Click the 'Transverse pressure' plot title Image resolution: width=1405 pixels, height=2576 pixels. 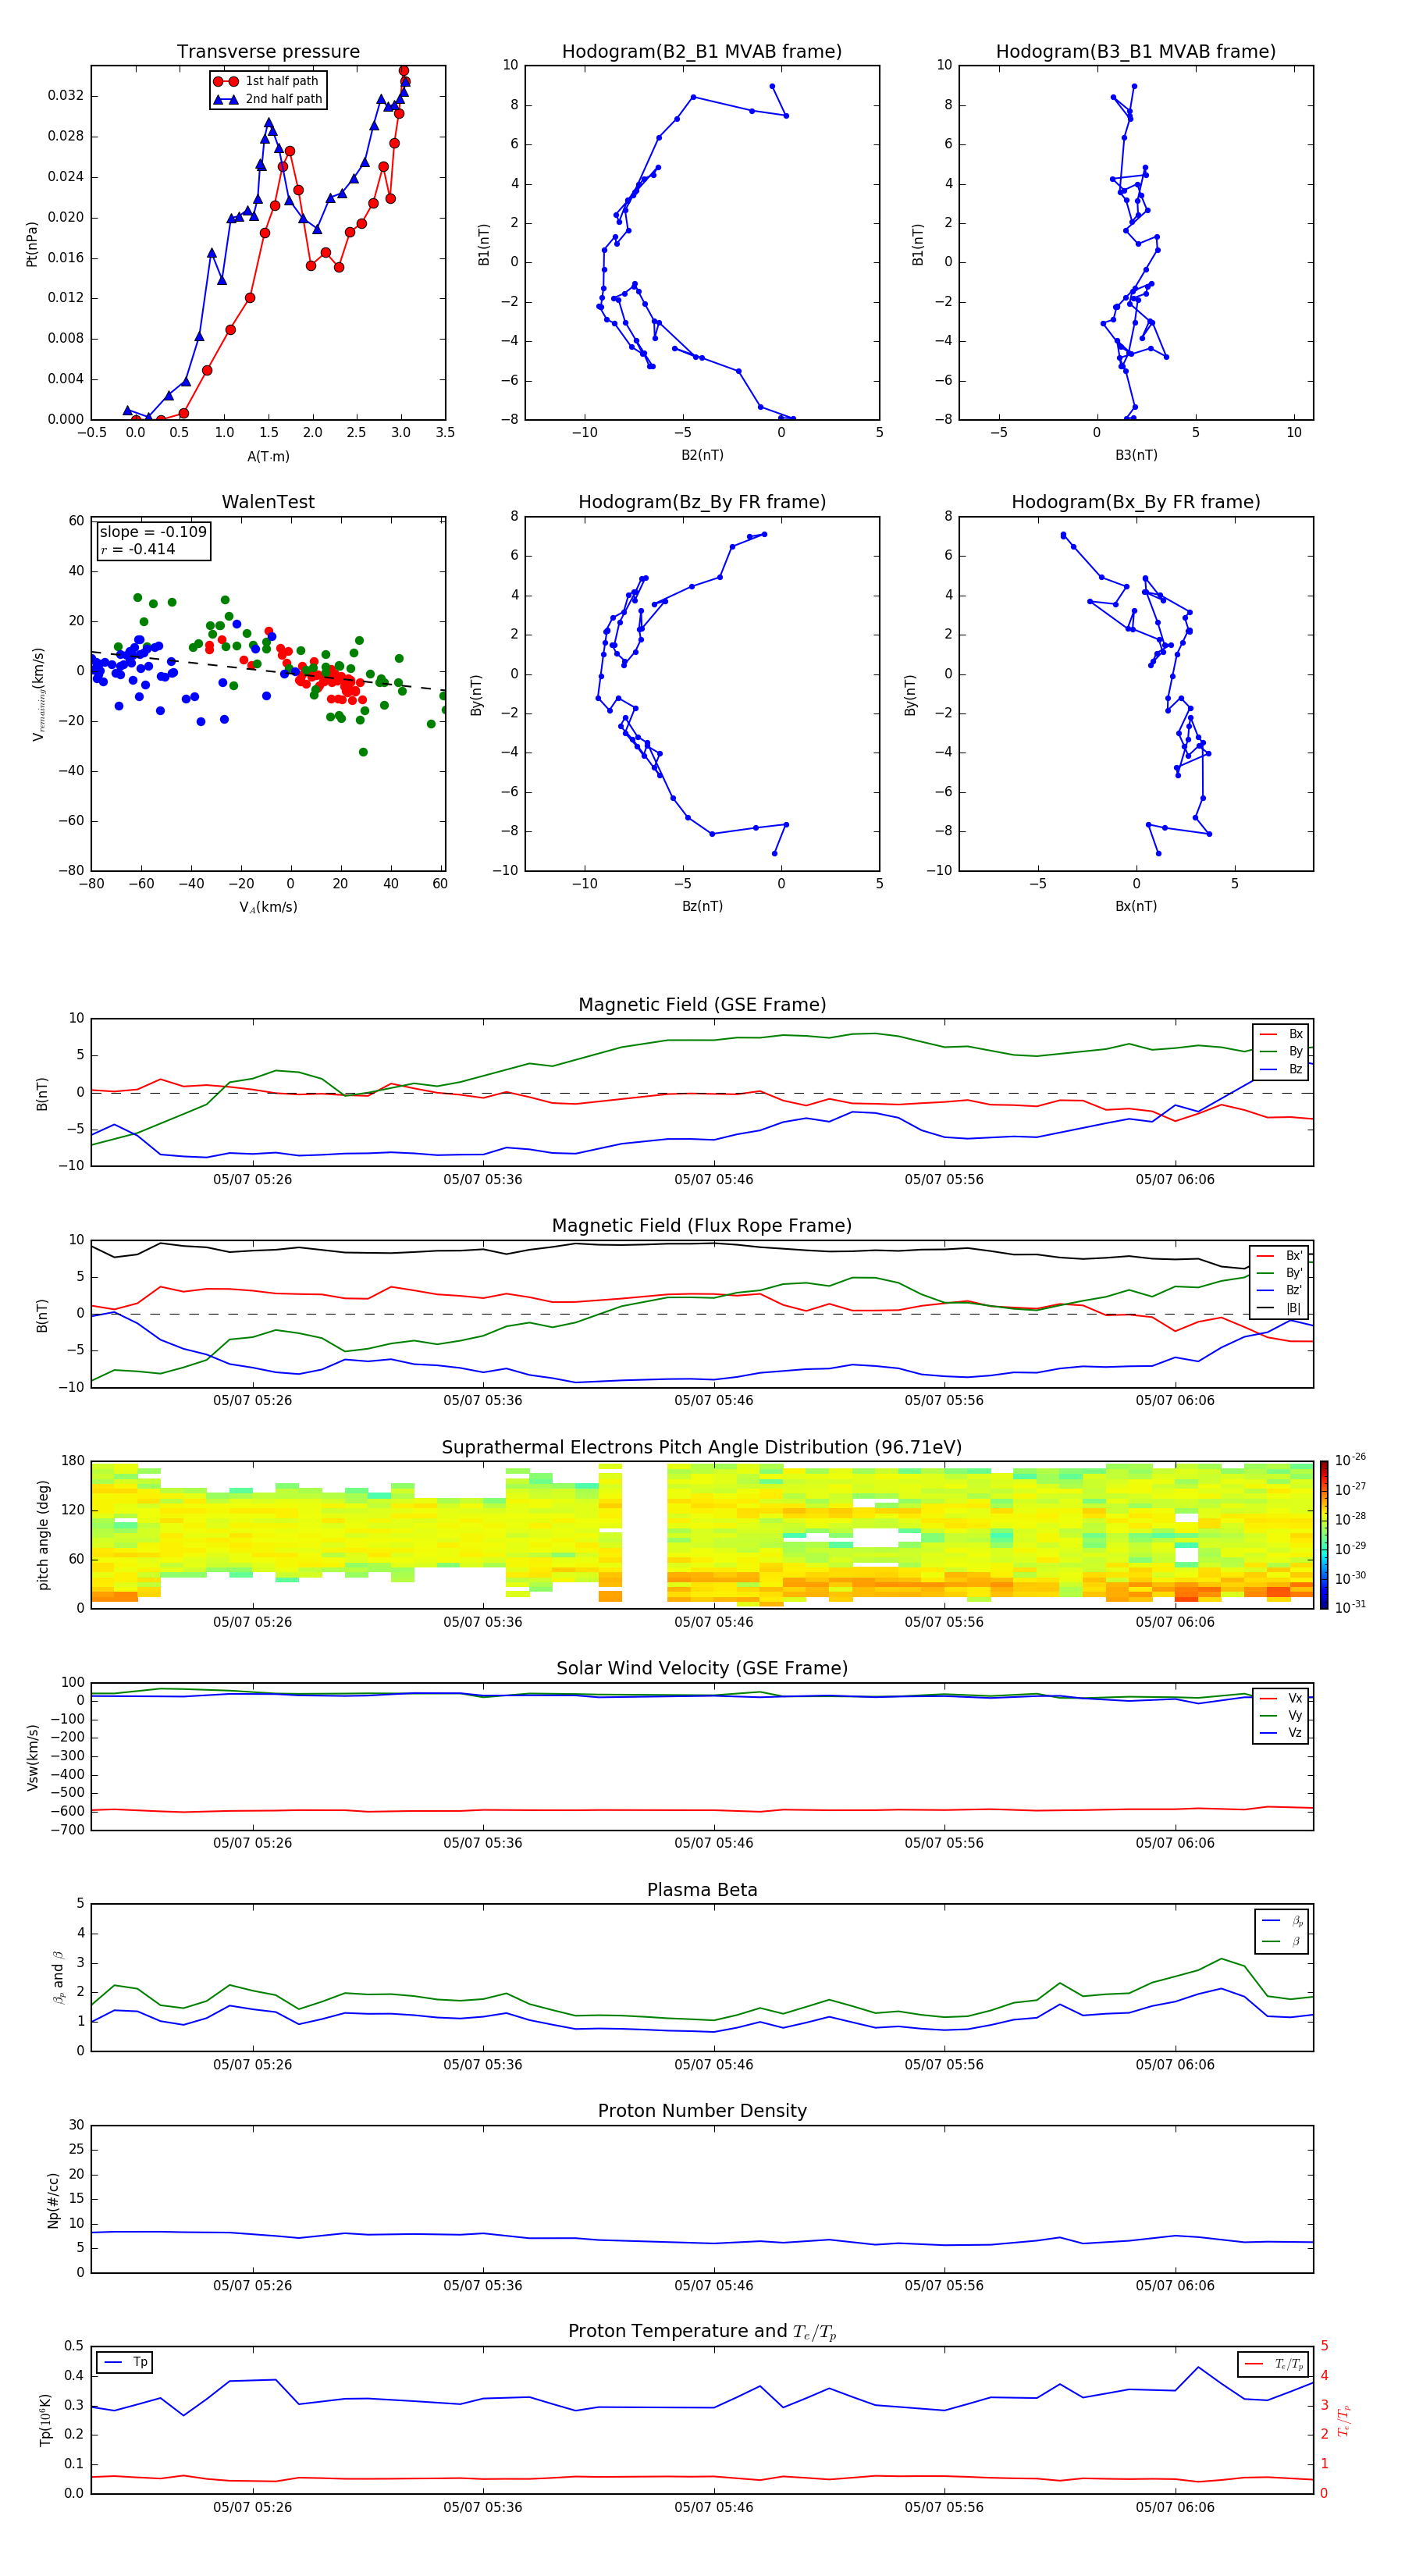(x=268, y=52)
